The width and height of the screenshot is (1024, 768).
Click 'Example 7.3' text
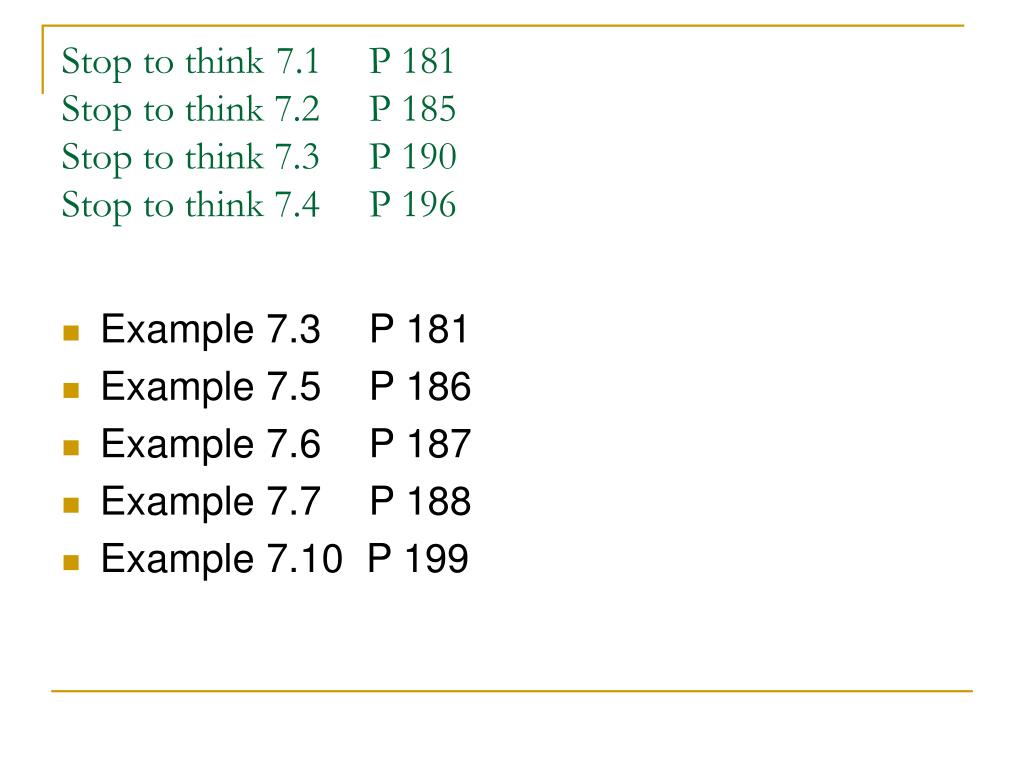coord(210,330)
